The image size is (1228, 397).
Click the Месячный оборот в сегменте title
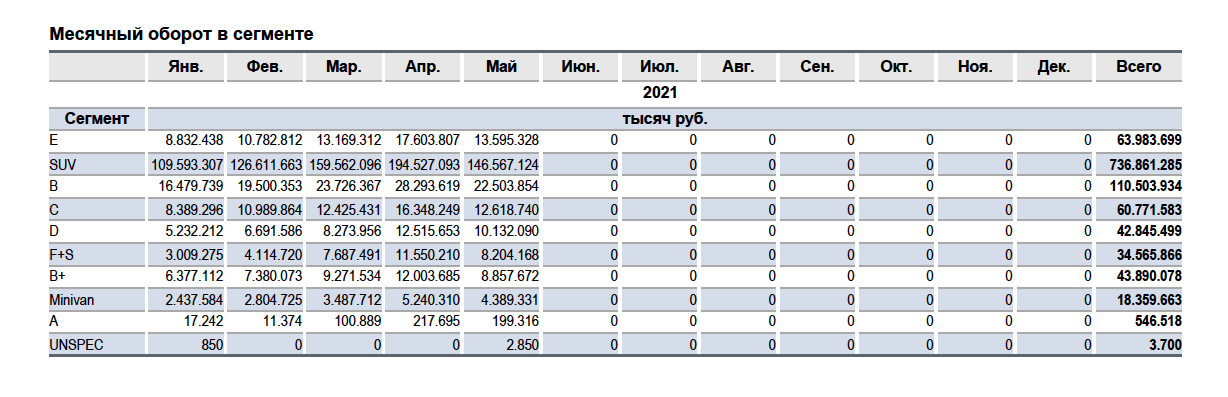coord(182,34)
